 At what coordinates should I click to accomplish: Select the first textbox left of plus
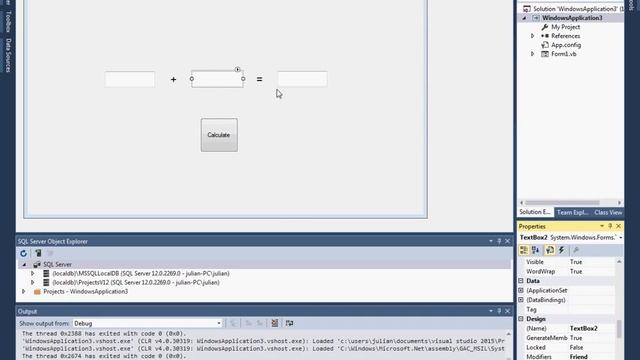pyautogui.click(x=130, y=79)
